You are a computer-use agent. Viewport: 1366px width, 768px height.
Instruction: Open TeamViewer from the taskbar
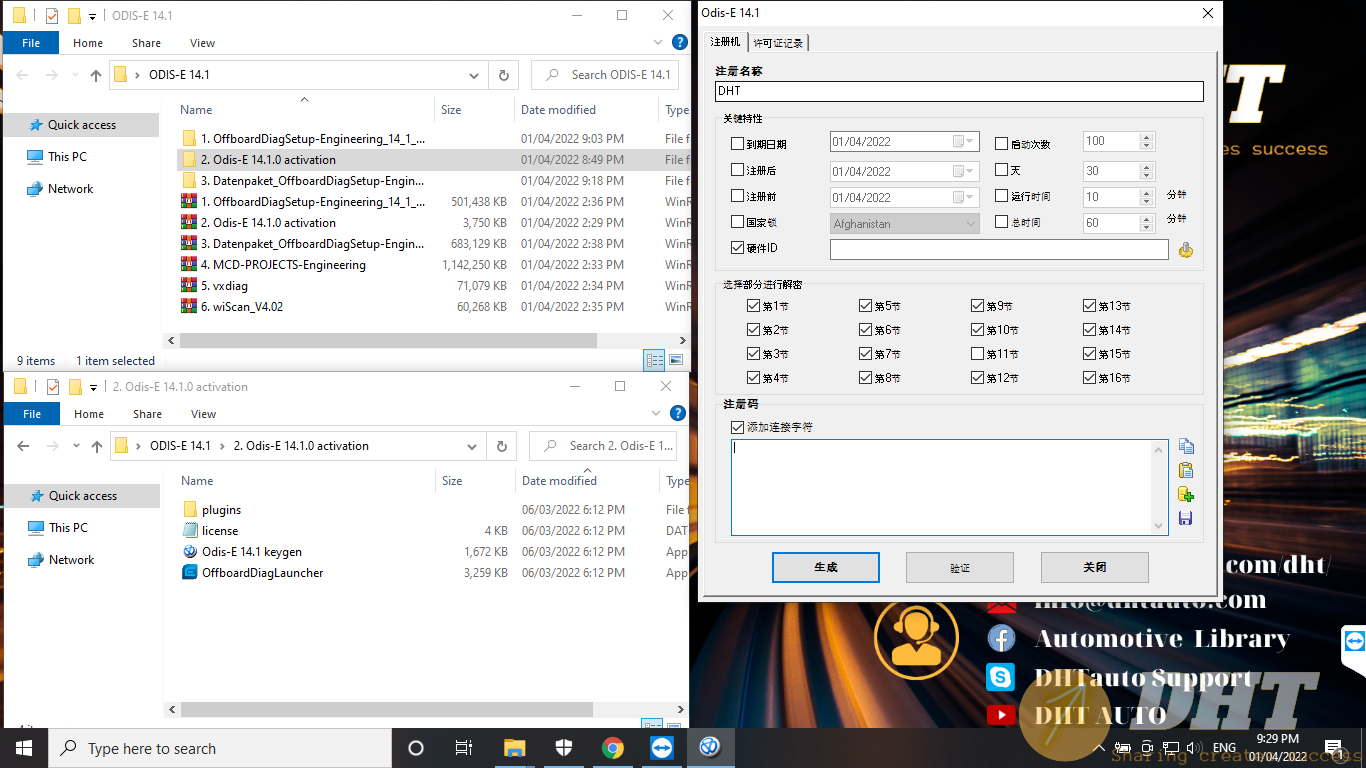pyautogui.click(x=662, y=748)
